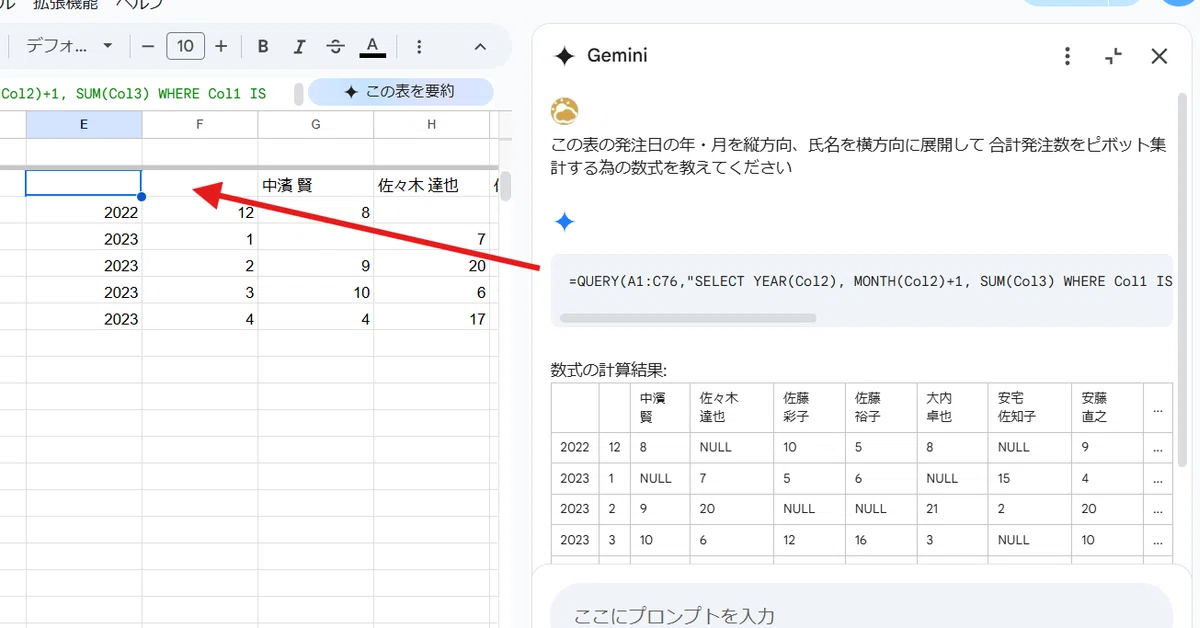
Task: Select column F header
Action: click(x=200, y=124)
